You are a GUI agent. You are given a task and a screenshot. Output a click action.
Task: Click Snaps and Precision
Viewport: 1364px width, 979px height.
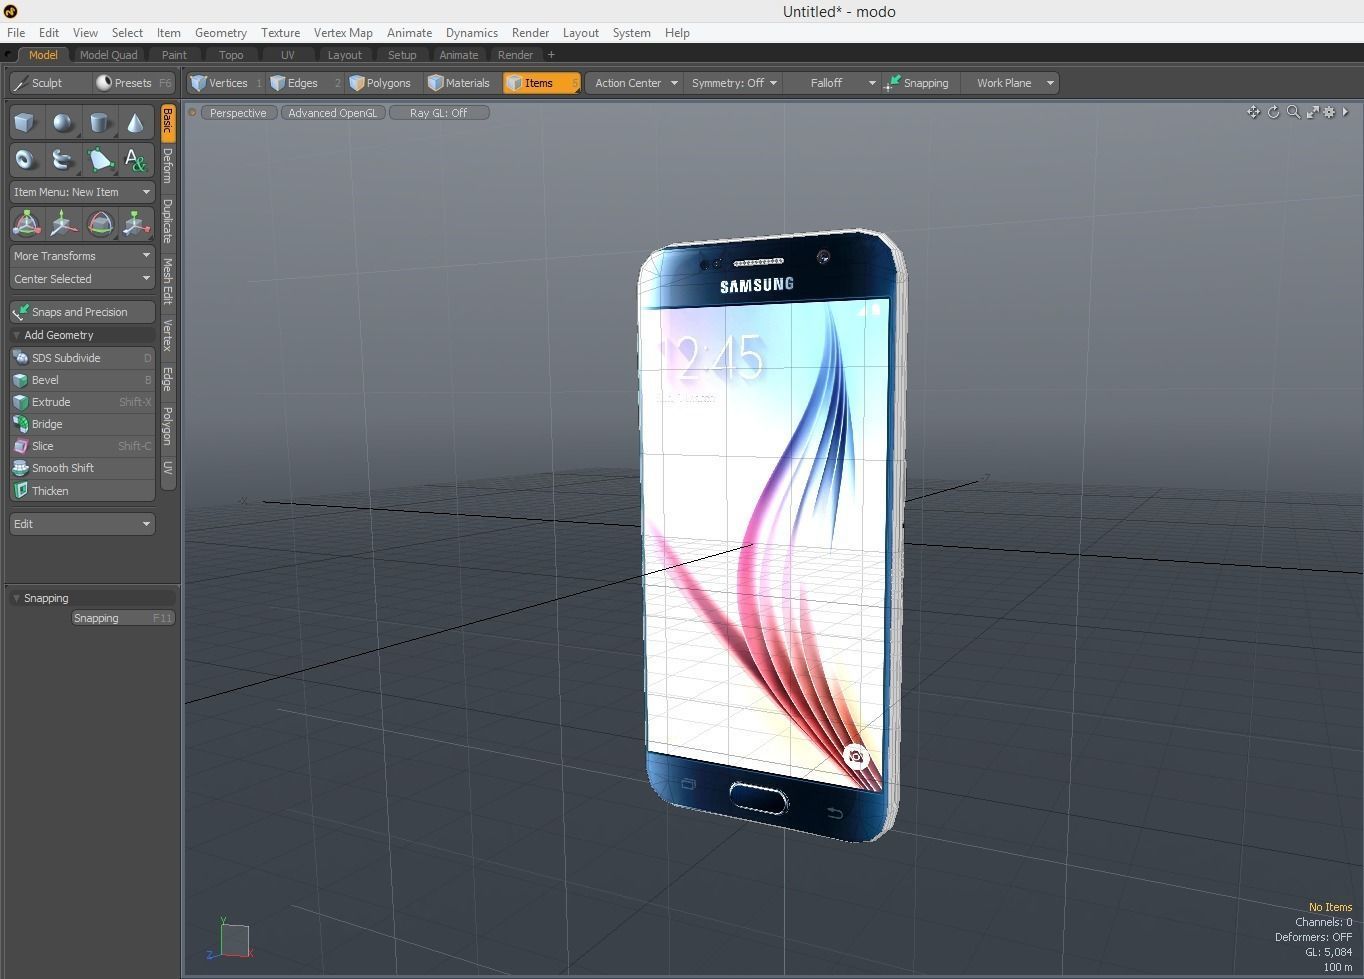click(82, 312)
